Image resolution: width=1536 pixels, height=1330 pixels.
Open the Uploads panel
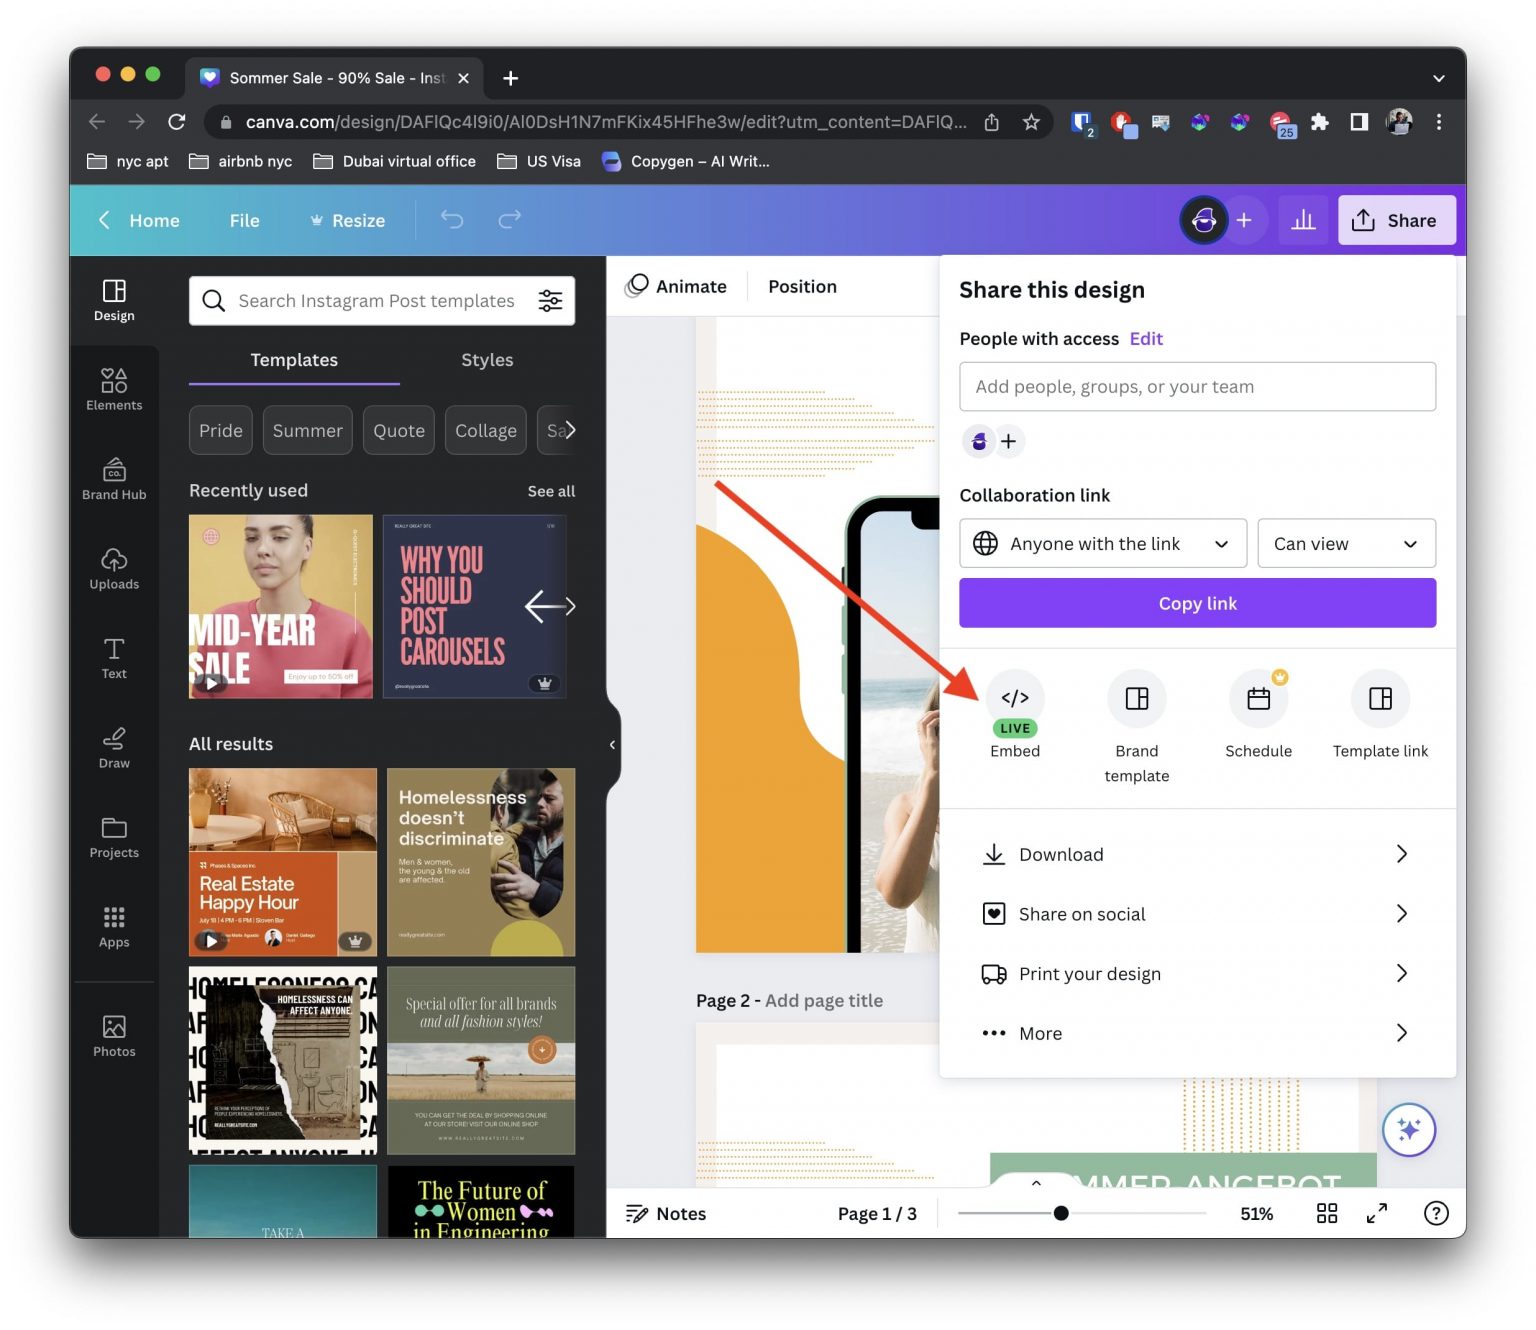(113, 568)
